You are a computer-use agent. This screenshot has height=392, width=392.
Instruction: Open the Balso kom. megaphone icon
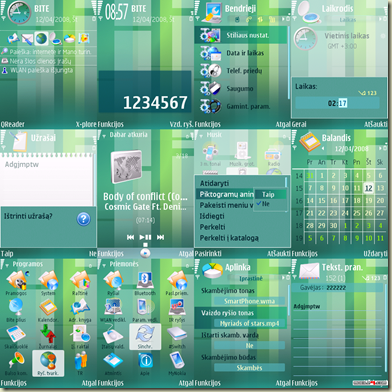coord(16,361)
